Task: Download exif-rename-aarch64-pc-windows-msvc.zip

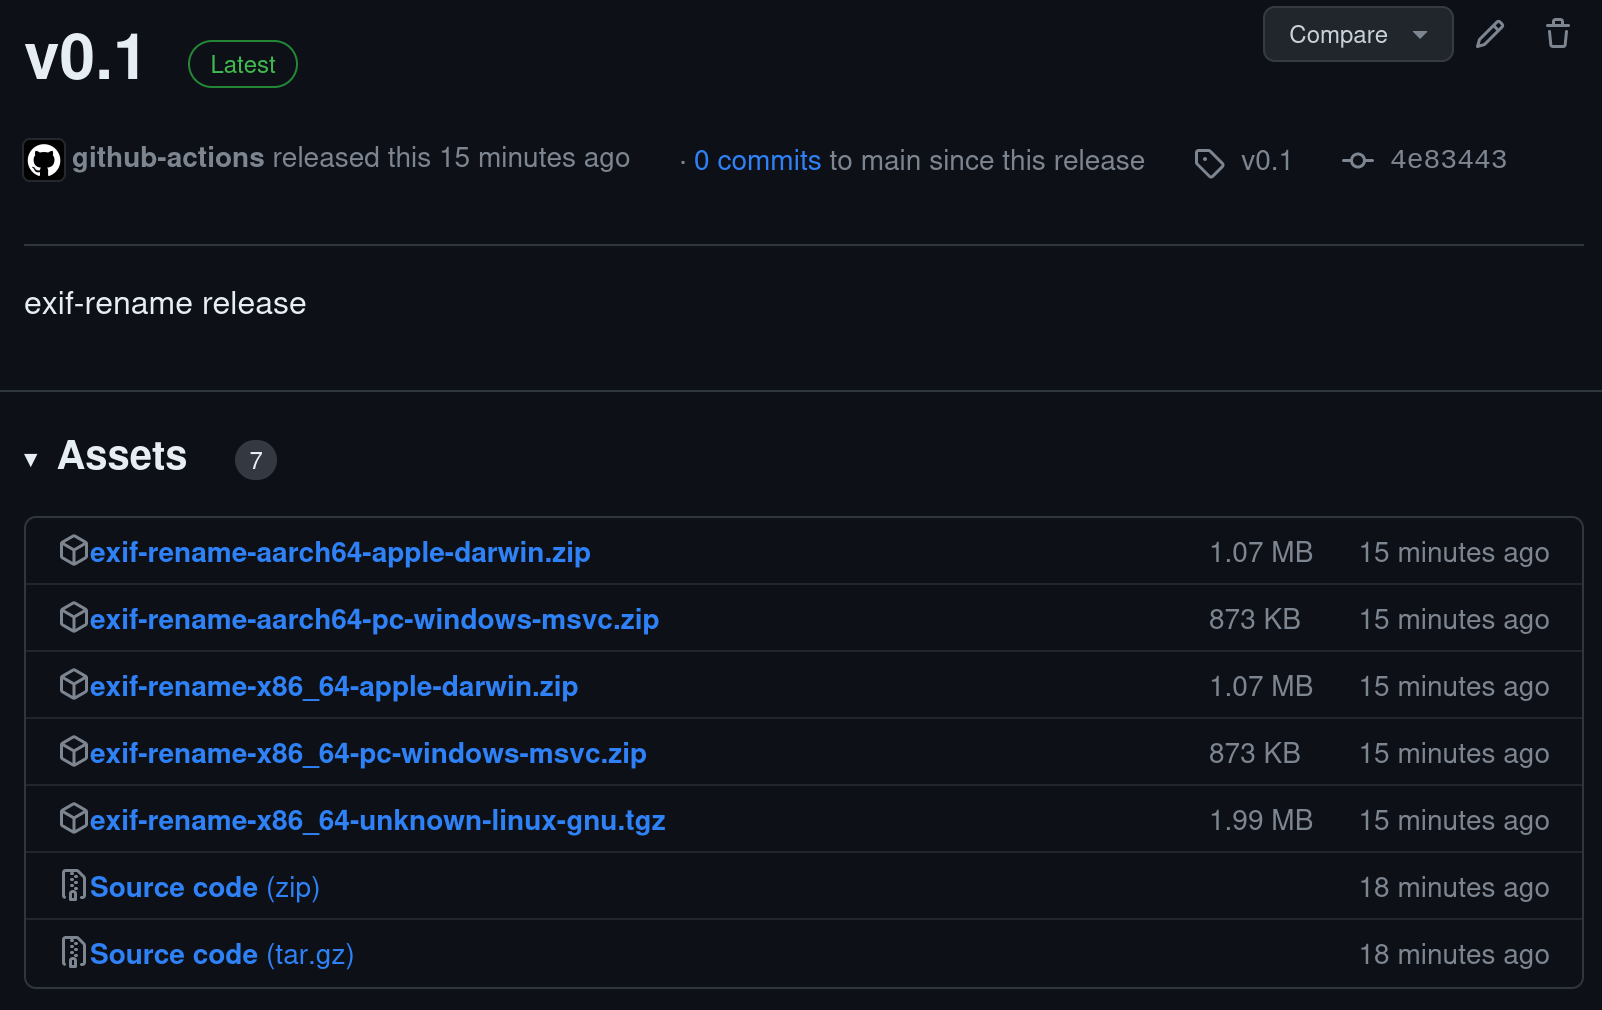Action: (x=374, y=620)
